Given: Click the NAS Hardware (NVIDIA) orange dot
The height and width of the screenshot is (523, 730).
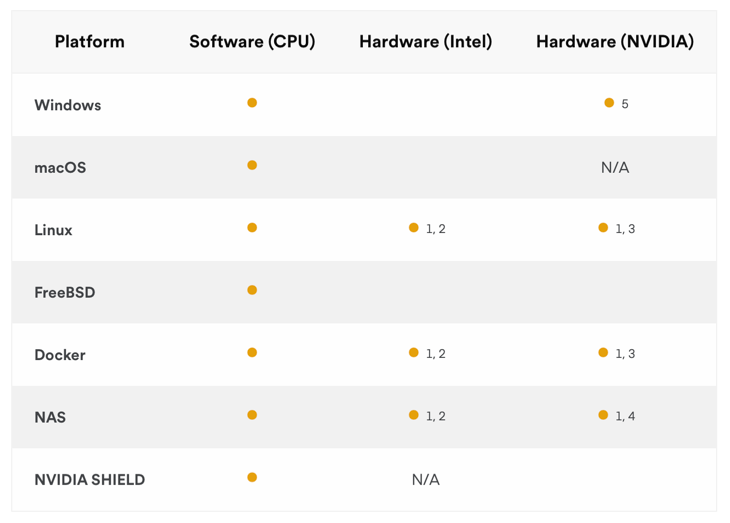Looking at the screenshot, I should click(x=603, y=415).
